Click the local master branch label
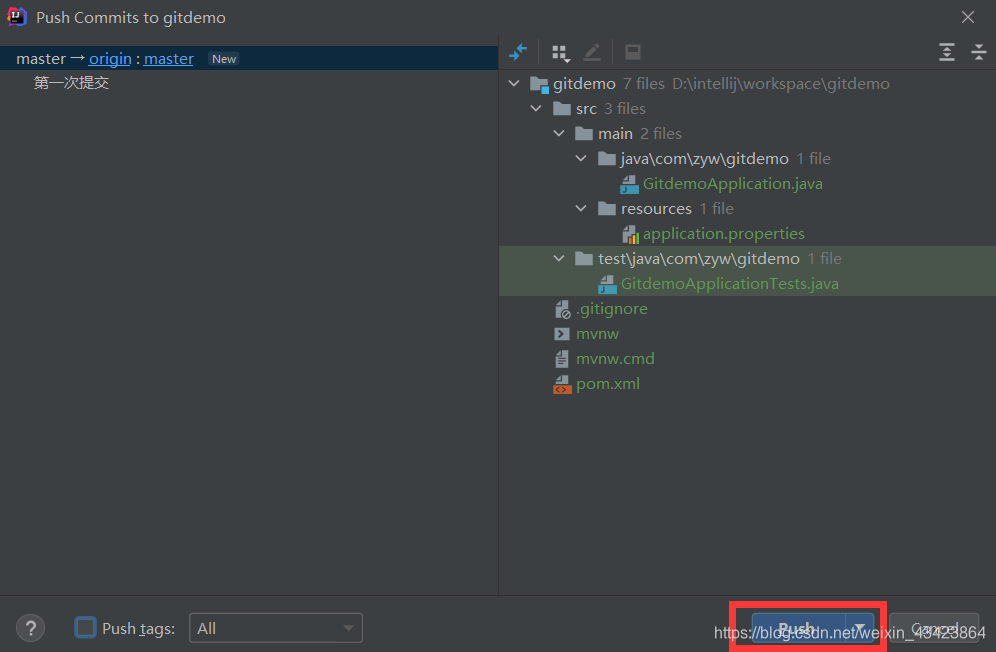Image resolution: width=996 pixels, height=652 pixels. [41, 59]
